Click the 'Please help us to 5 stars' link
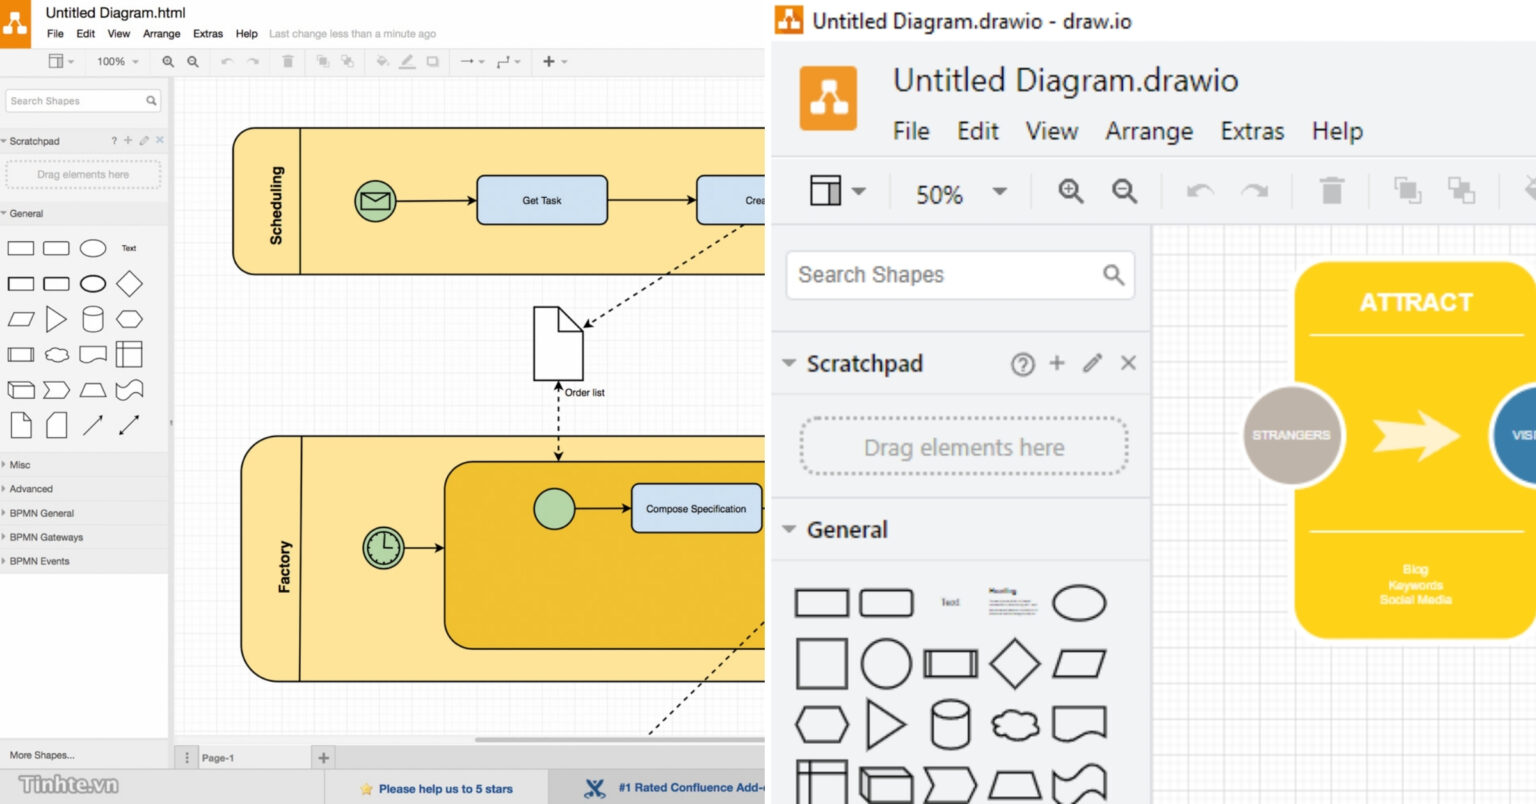 pos(445,789)
